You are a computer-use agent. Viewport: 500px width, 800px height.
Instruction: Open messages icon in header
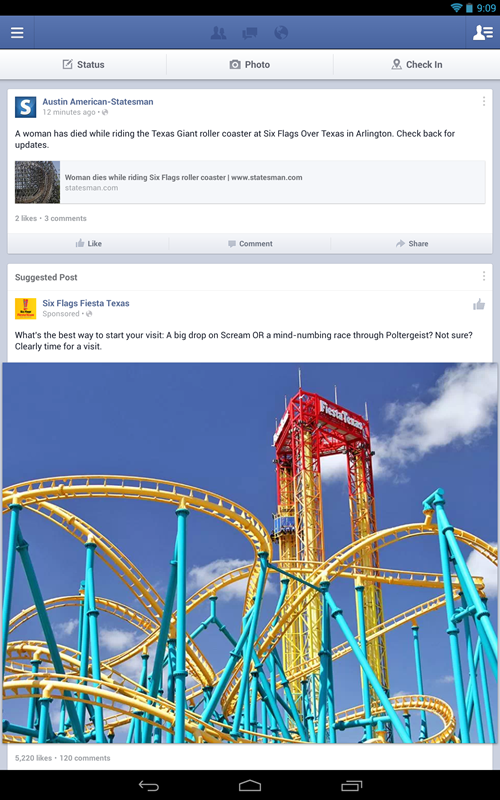click(249, 34)
